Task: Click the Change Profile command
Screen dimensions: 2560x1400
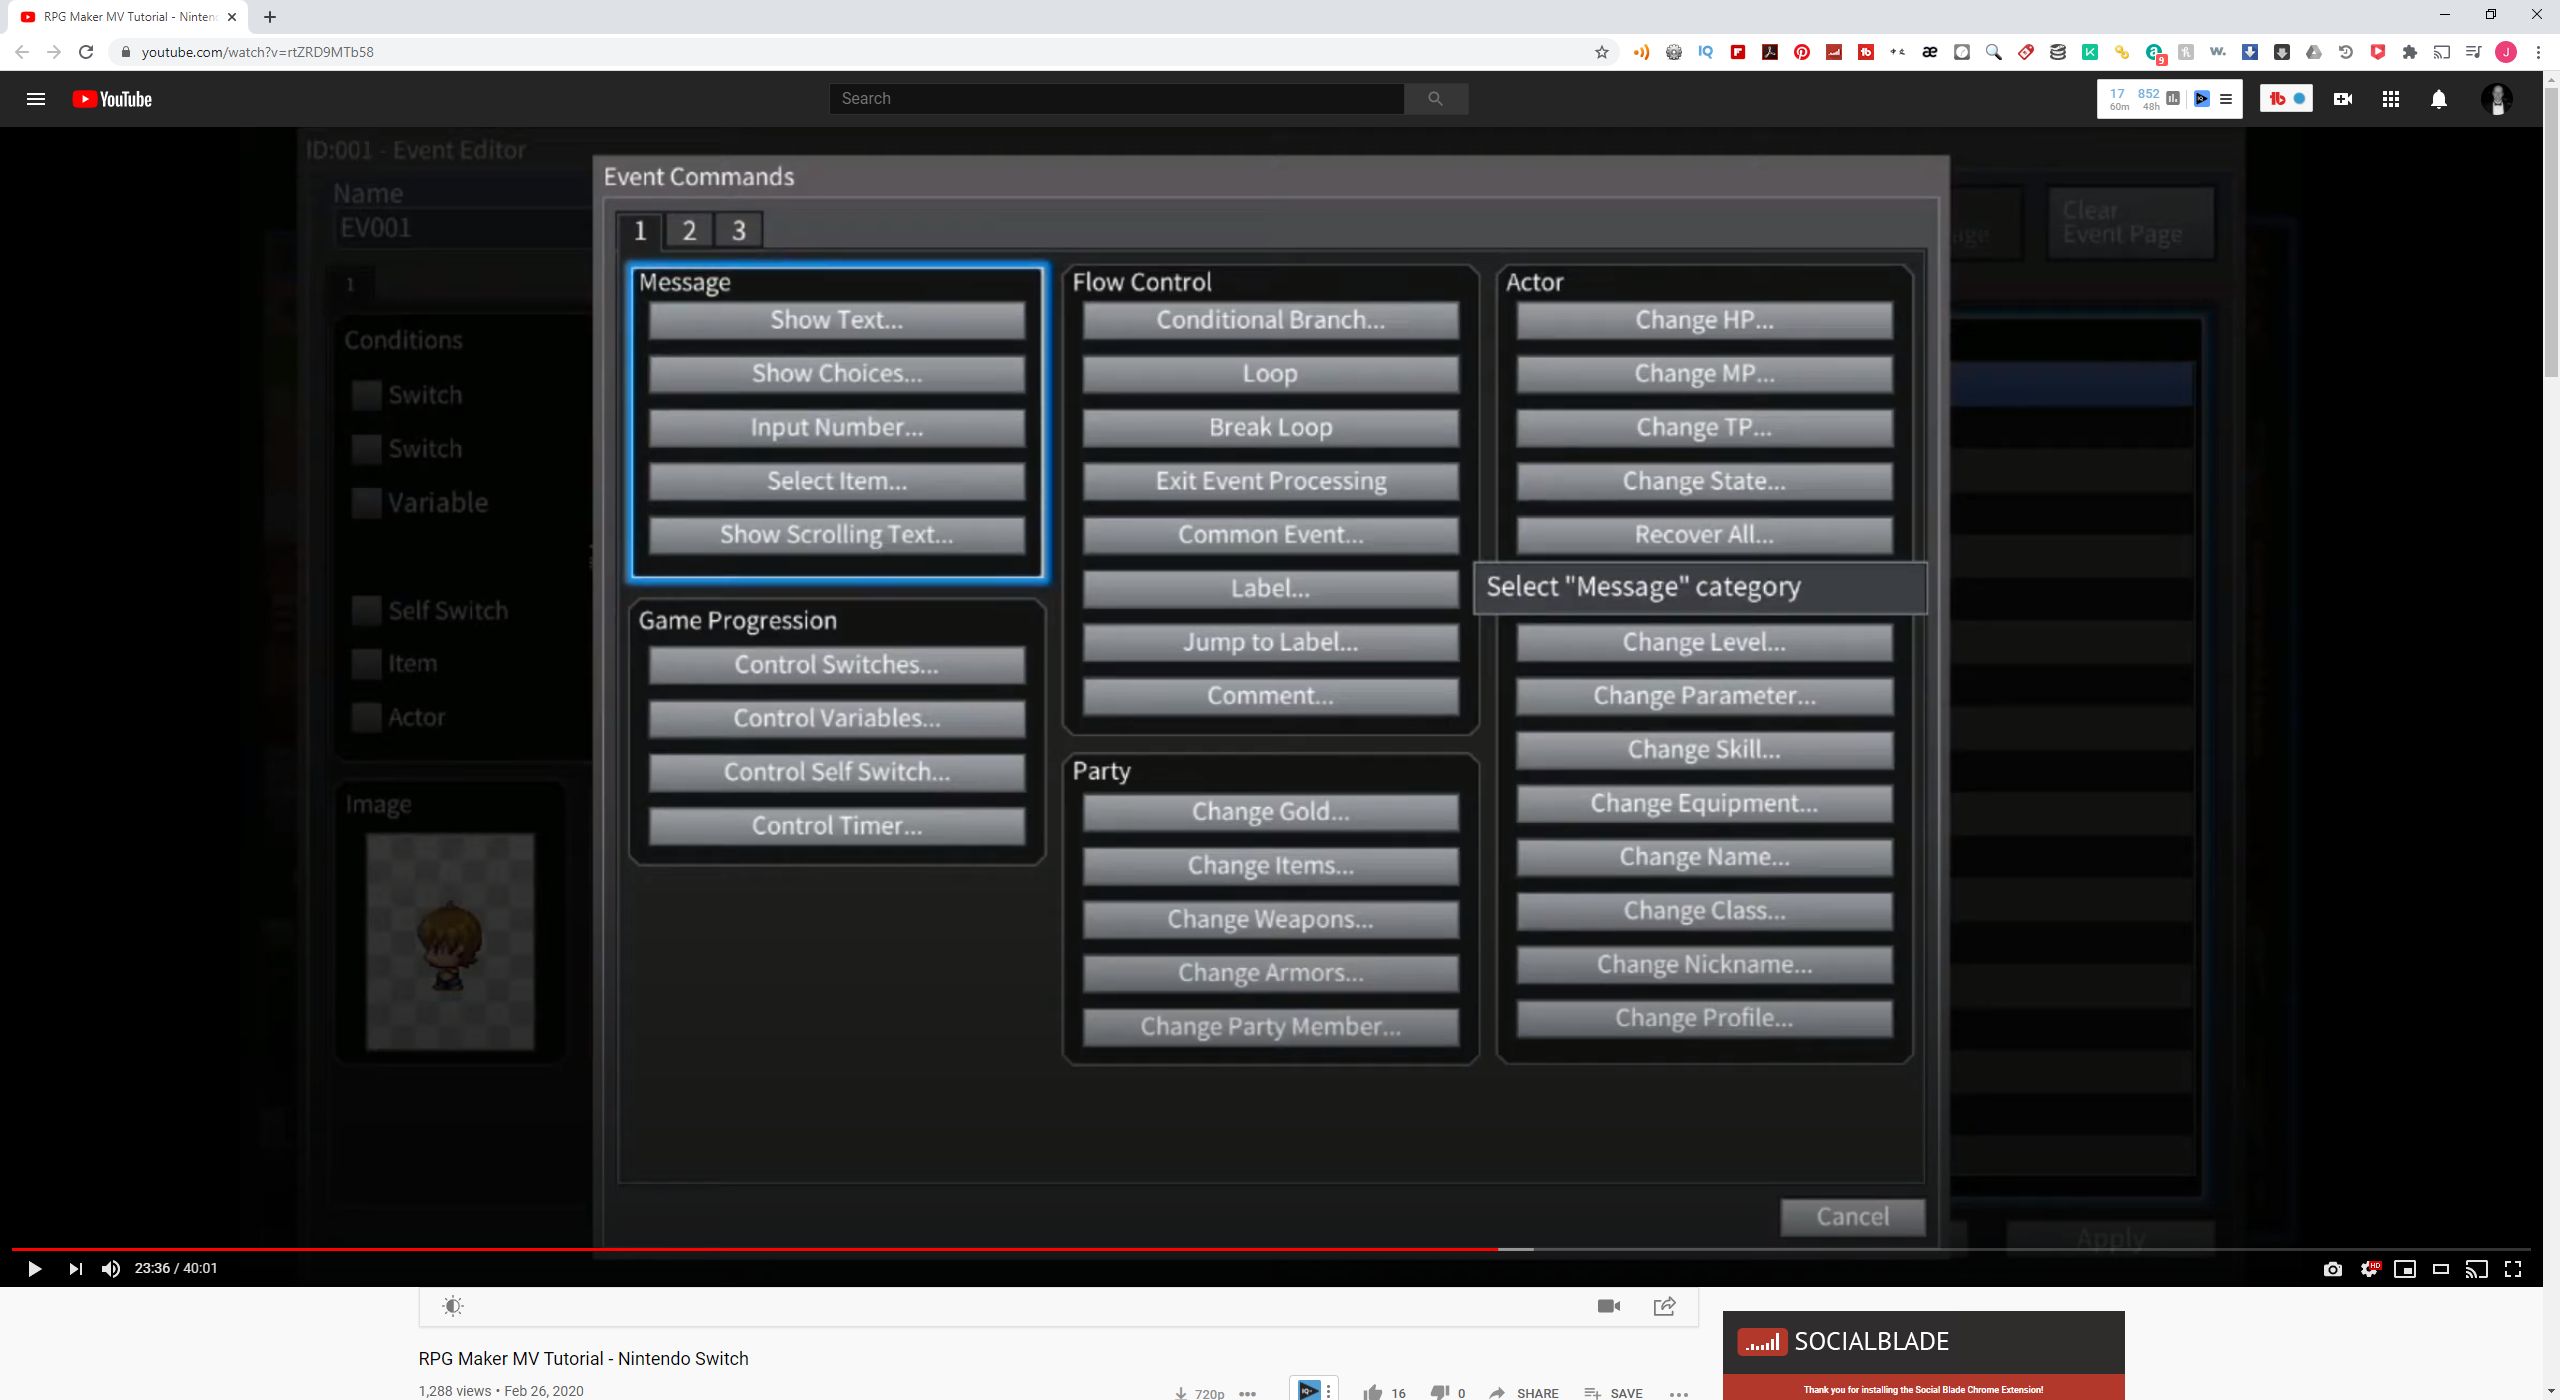Action: coord(1705,1019)
